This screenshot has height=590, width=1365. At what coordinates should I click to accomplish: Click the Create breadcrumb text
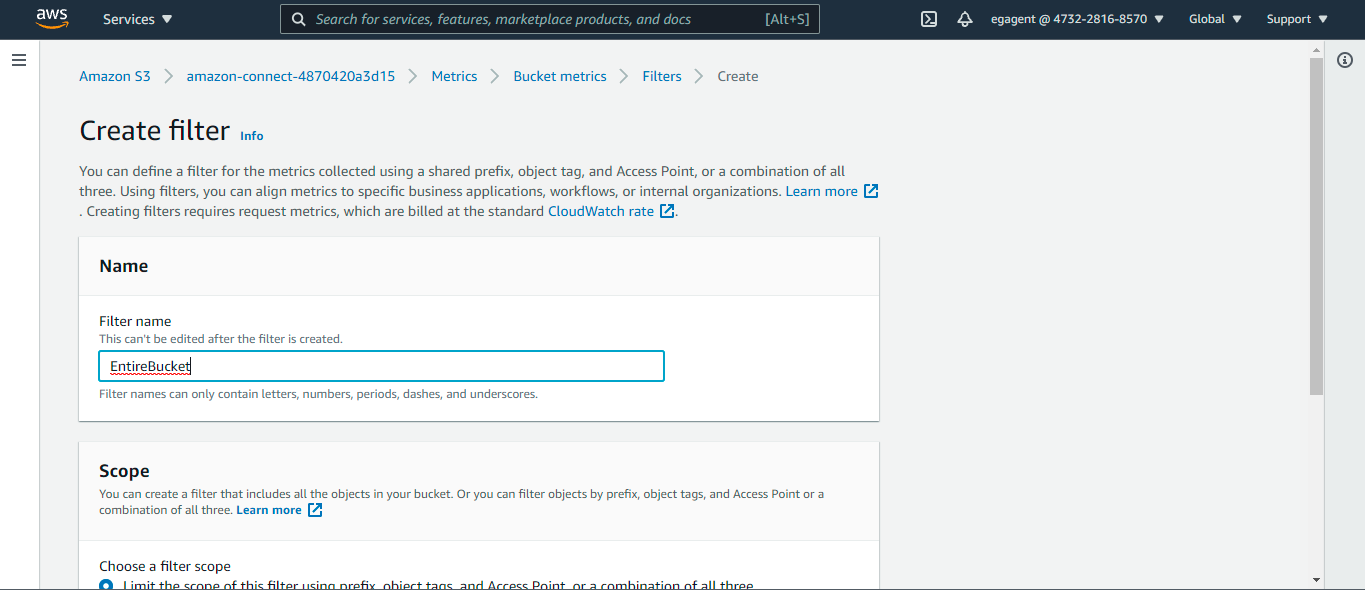click(x=738, y=76)
